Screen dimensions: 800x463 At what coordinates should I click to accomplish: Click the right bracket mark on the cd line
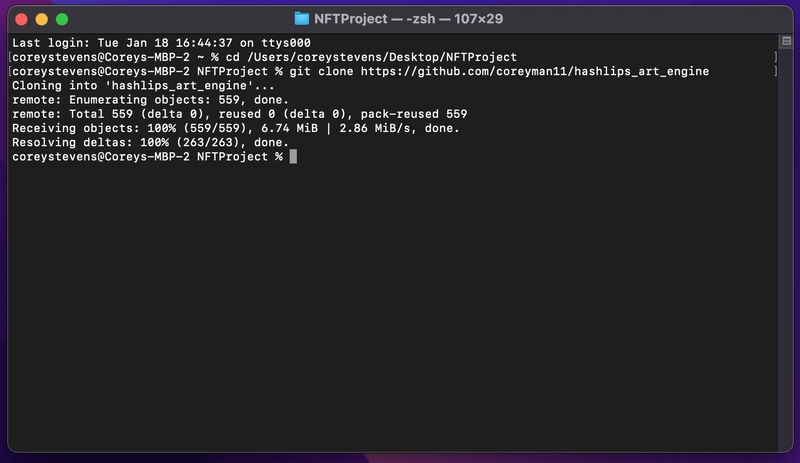(x=776, y=57)
